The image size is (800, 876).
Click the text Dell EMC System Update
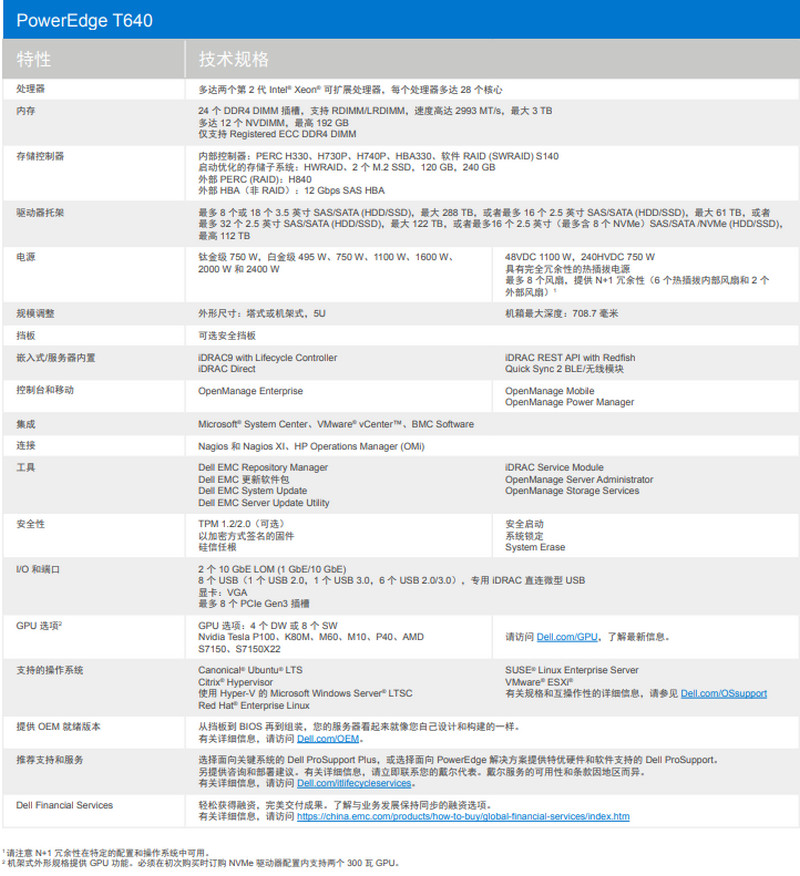point(253,491)
